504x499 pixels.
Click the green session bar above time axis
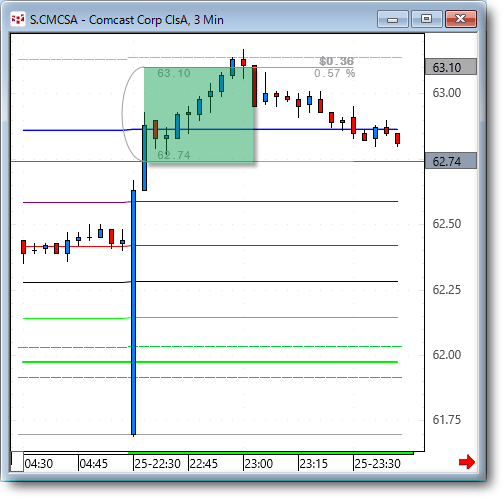[271, 453]
